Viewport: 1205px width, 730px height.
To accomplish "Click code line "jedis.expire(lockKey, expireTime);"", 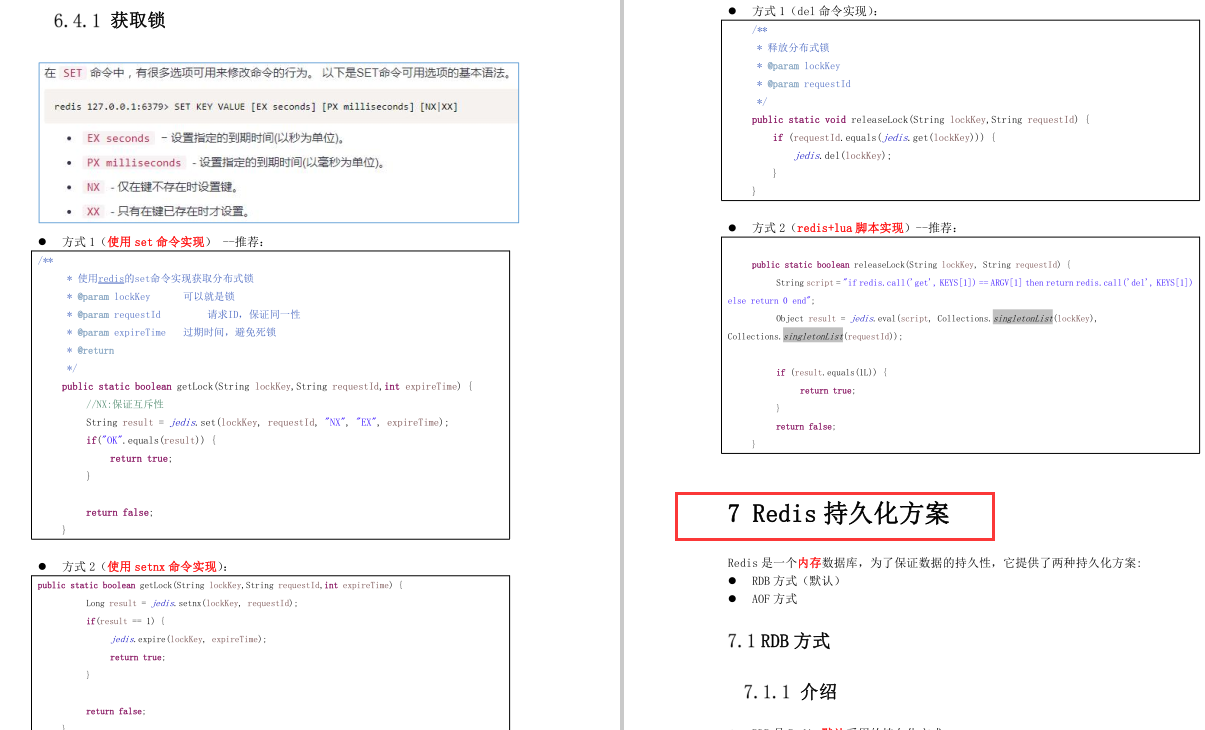I will [x=189, y=639].
